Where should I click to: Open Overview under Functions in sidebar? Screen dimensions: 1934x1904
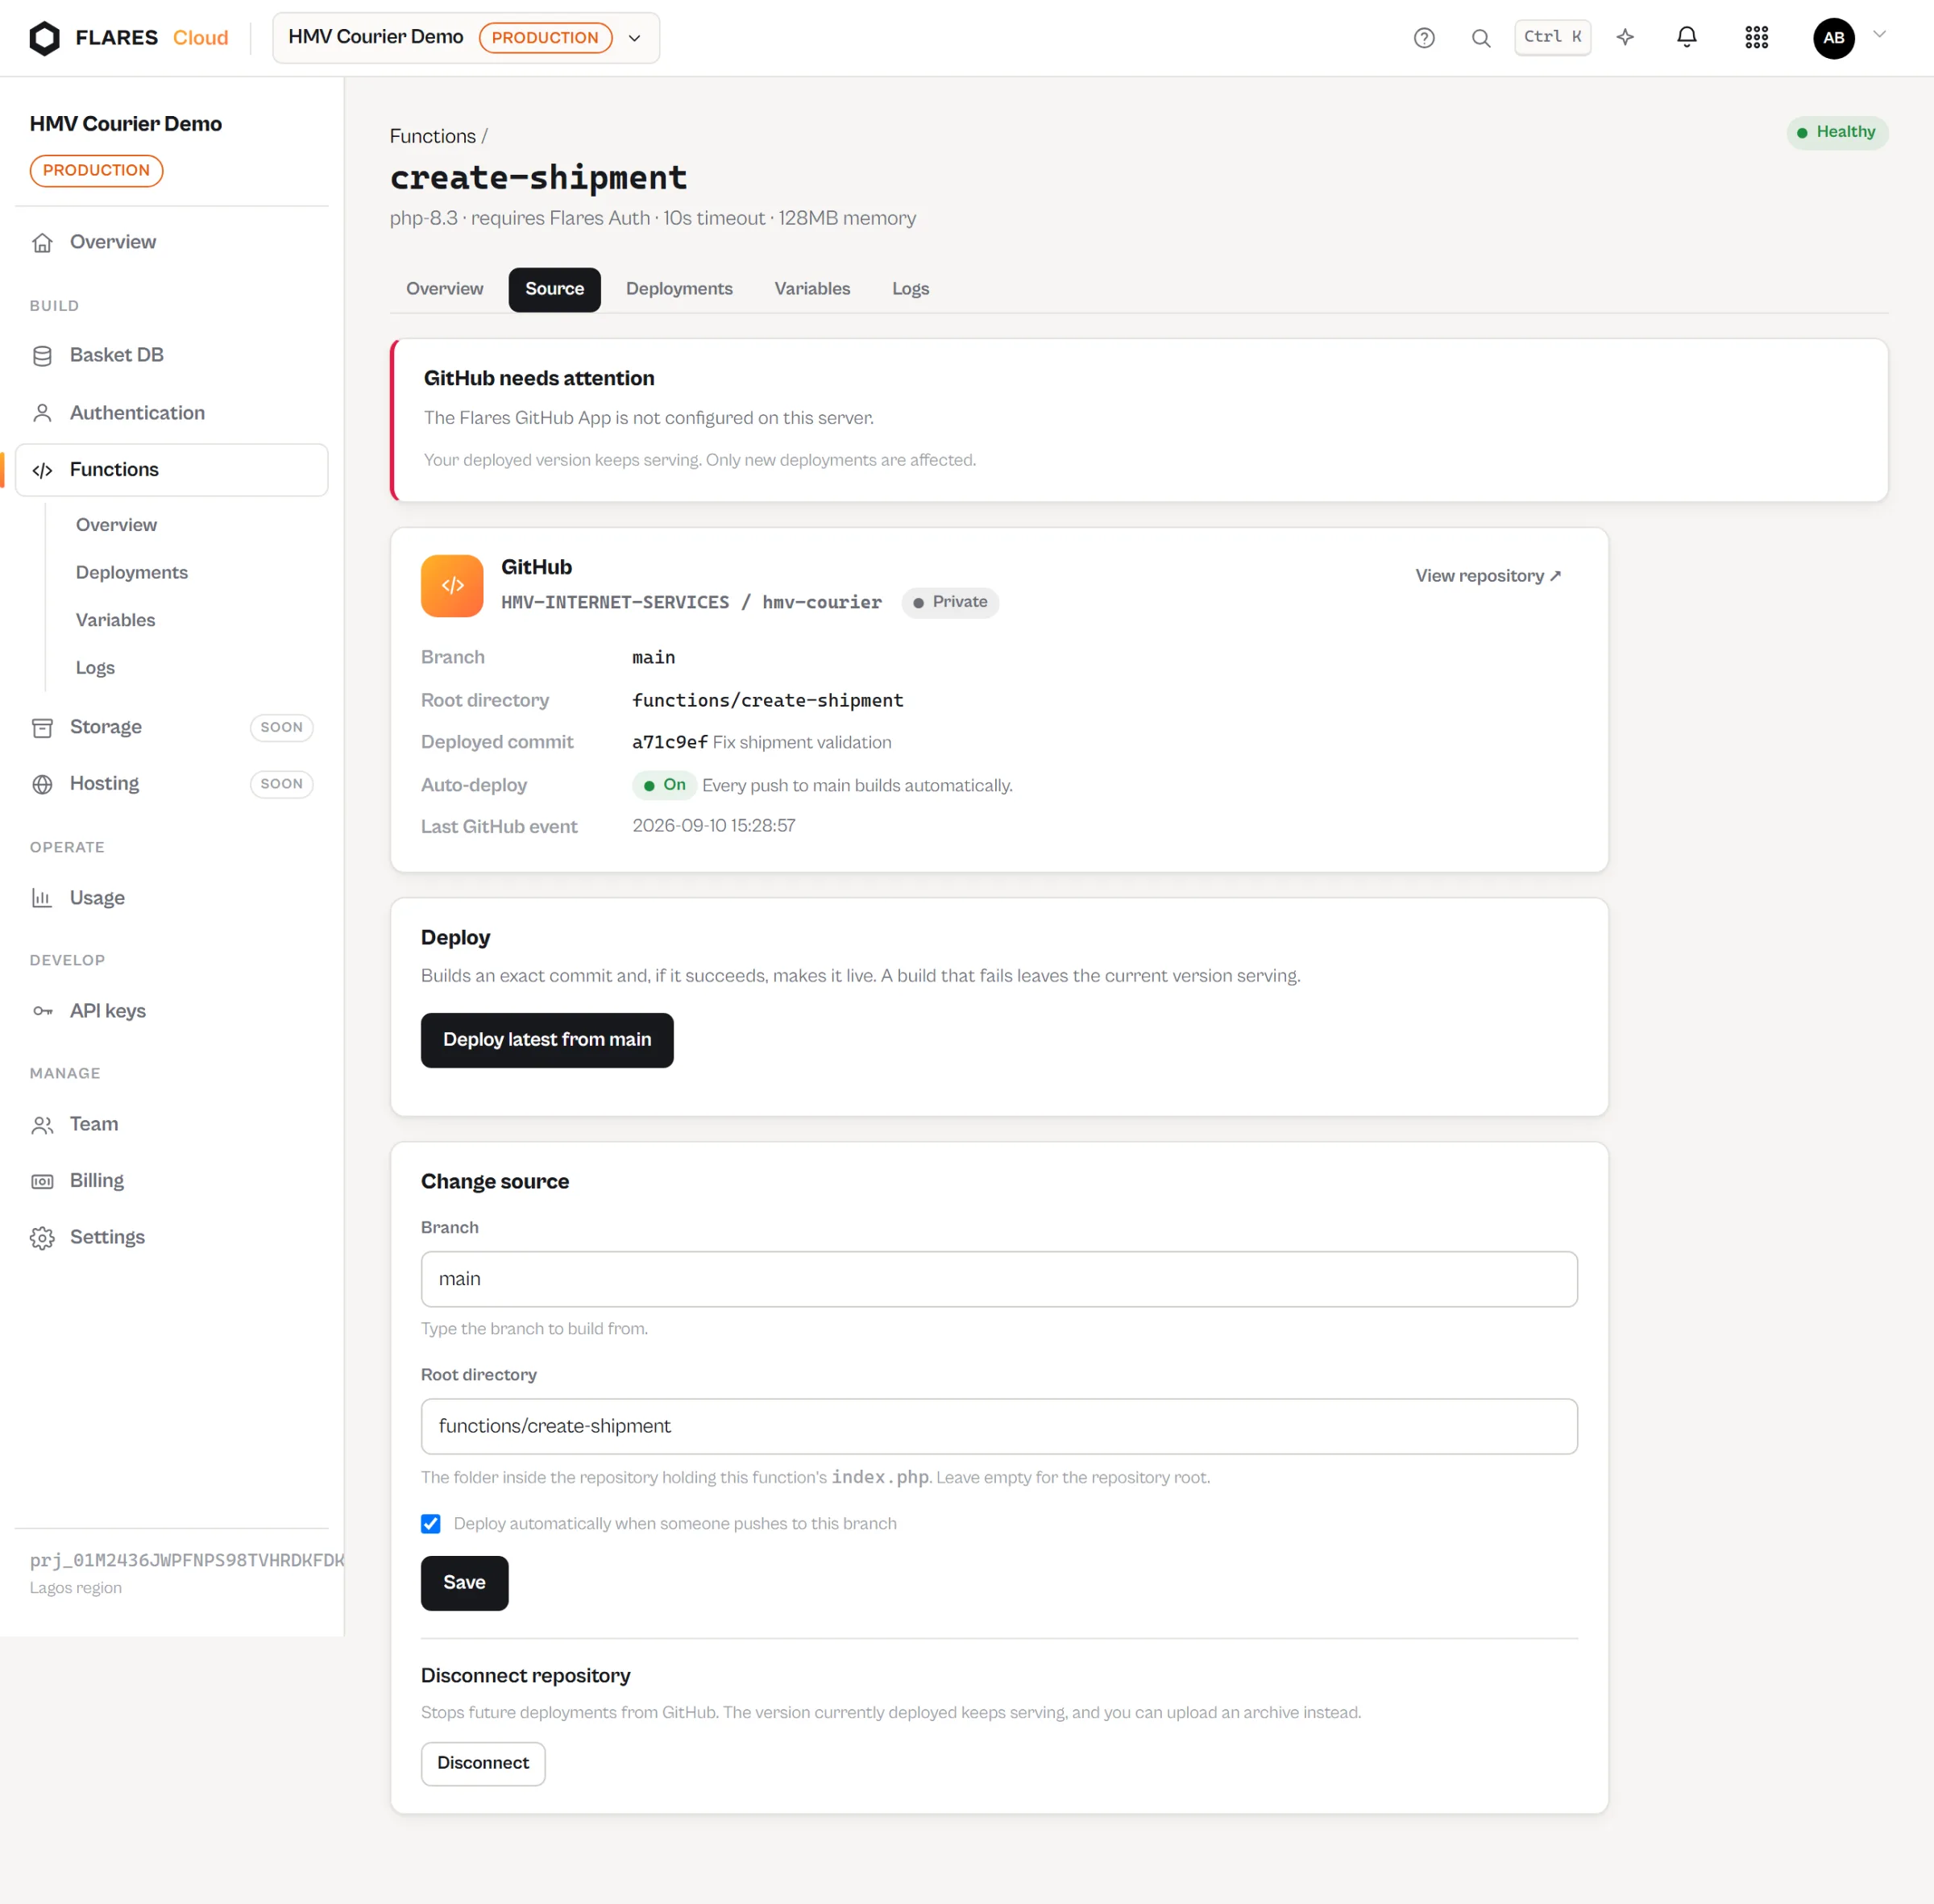[x=116, y=525]
